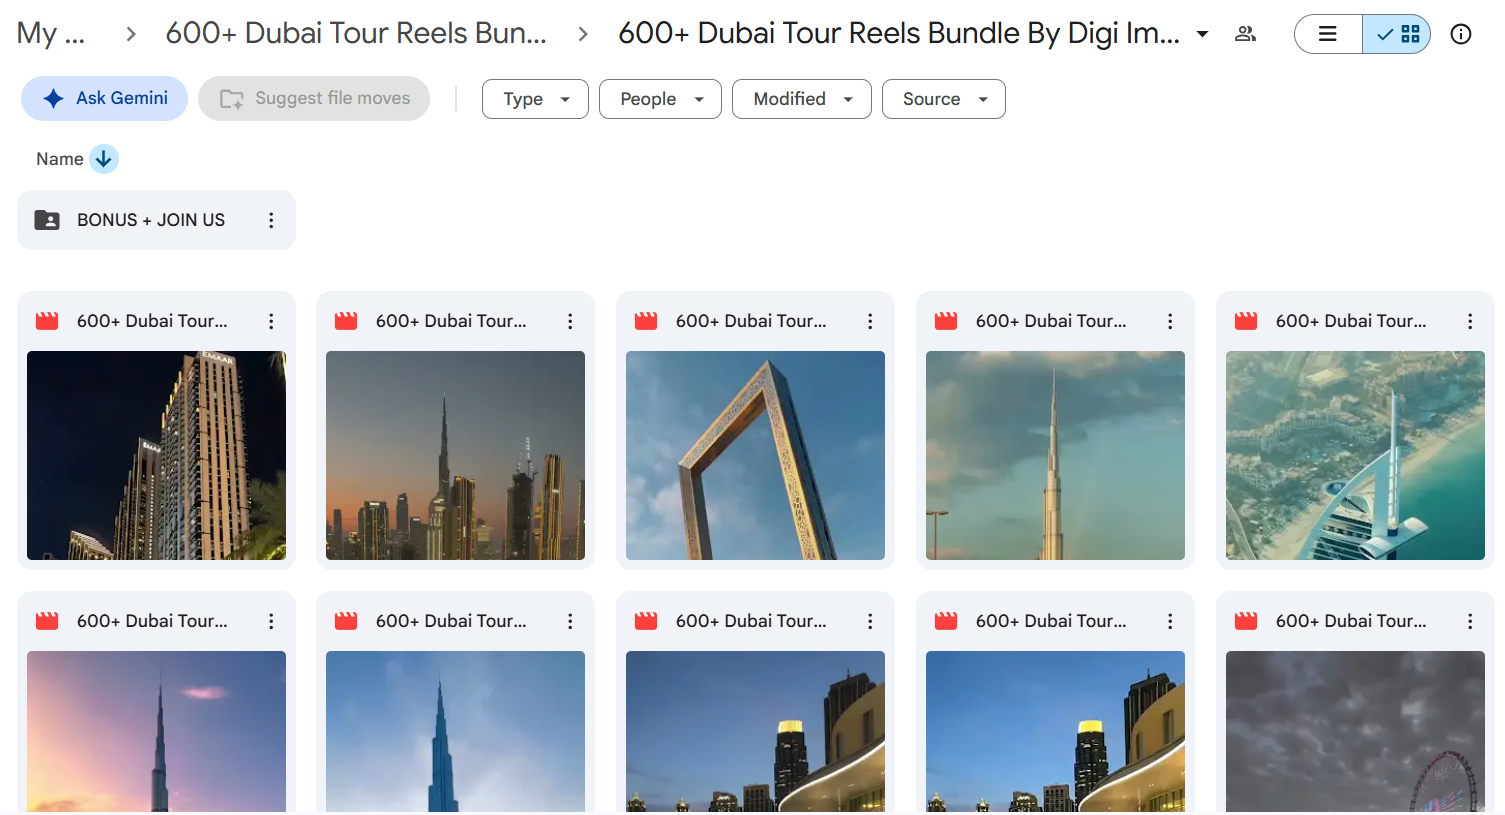Reverse sort direction with the Name arrow

click(x=104, y=159)
